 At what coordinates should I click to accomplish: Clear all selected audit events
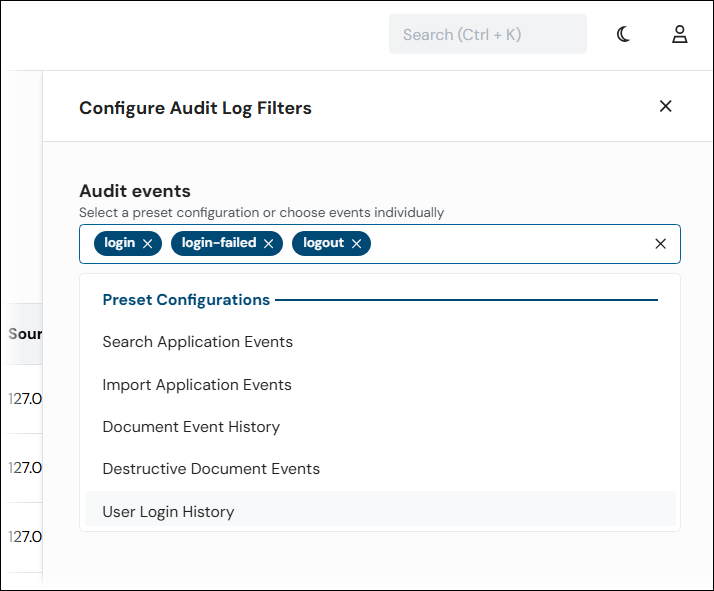point(660,244)
